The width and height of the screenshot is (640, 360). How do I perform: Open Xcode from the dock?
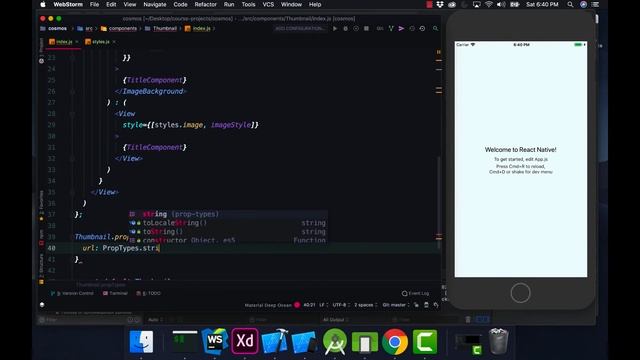point(275,341)
